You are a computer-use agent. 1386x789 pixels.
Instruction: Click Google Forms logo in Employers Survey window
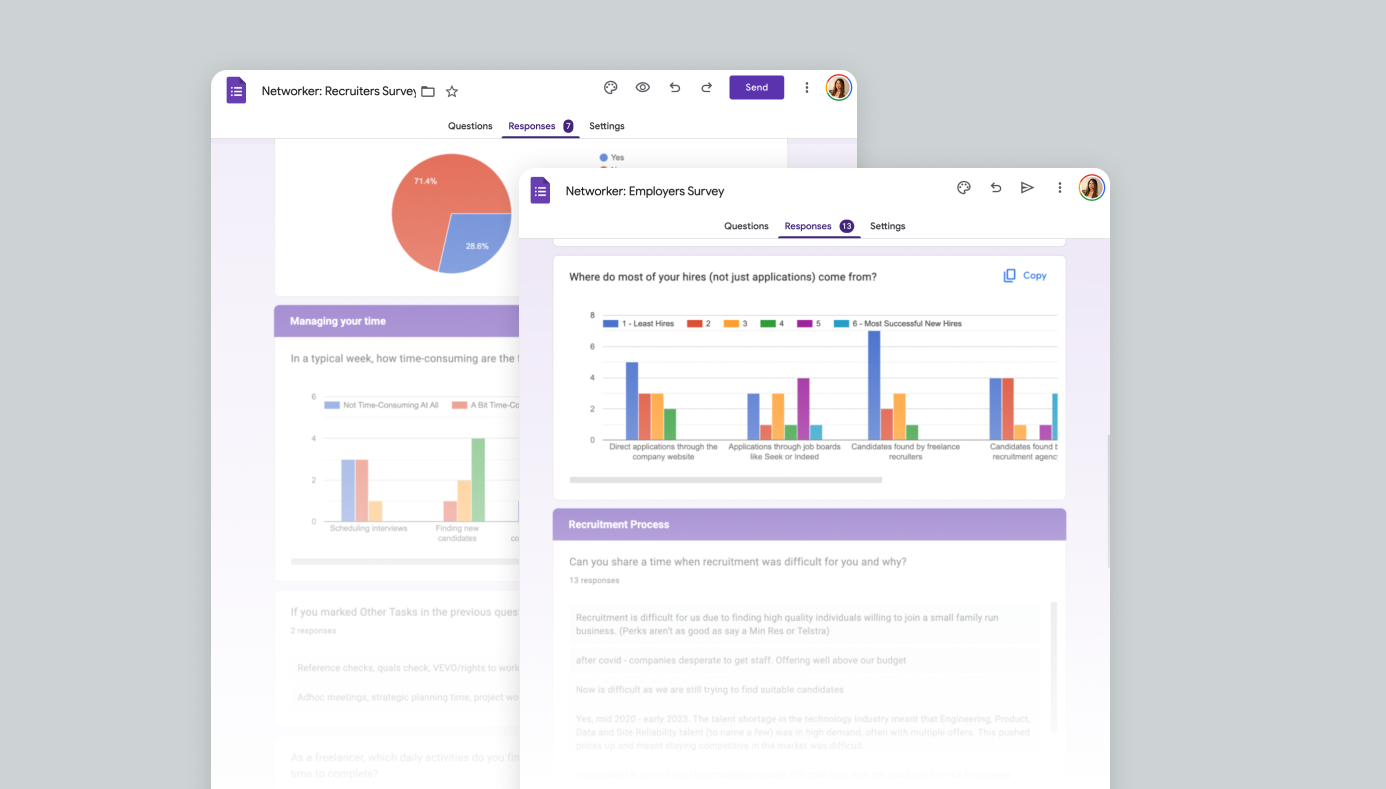click(x=540, y=190)
